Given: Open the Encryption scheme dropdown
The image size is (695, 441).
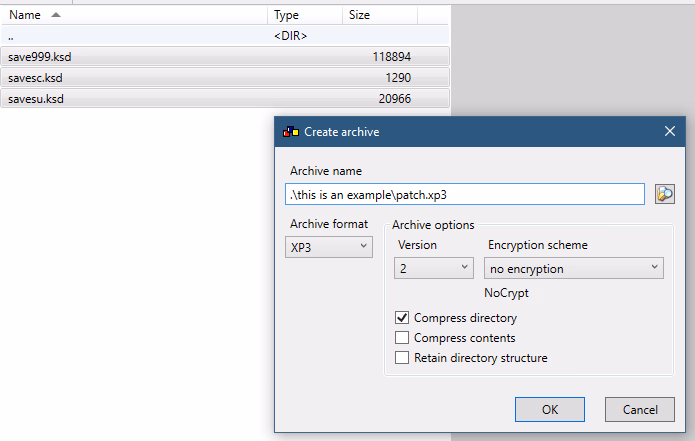Looking at the screenshot, I should pos(574,268).
